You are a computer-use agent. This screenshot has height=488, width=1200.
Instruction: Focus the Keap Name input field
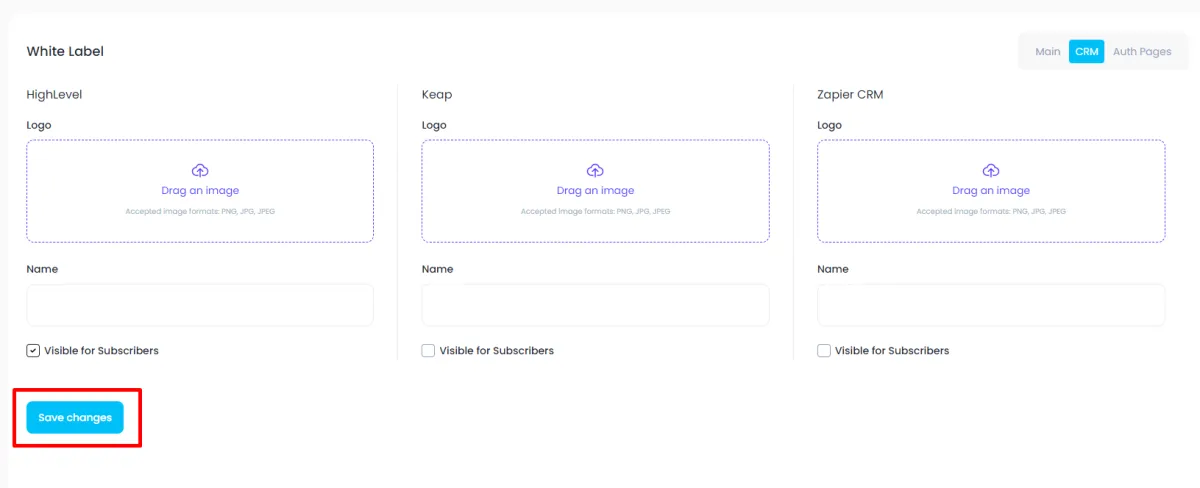pyautogui.click(x=595, y=305)
